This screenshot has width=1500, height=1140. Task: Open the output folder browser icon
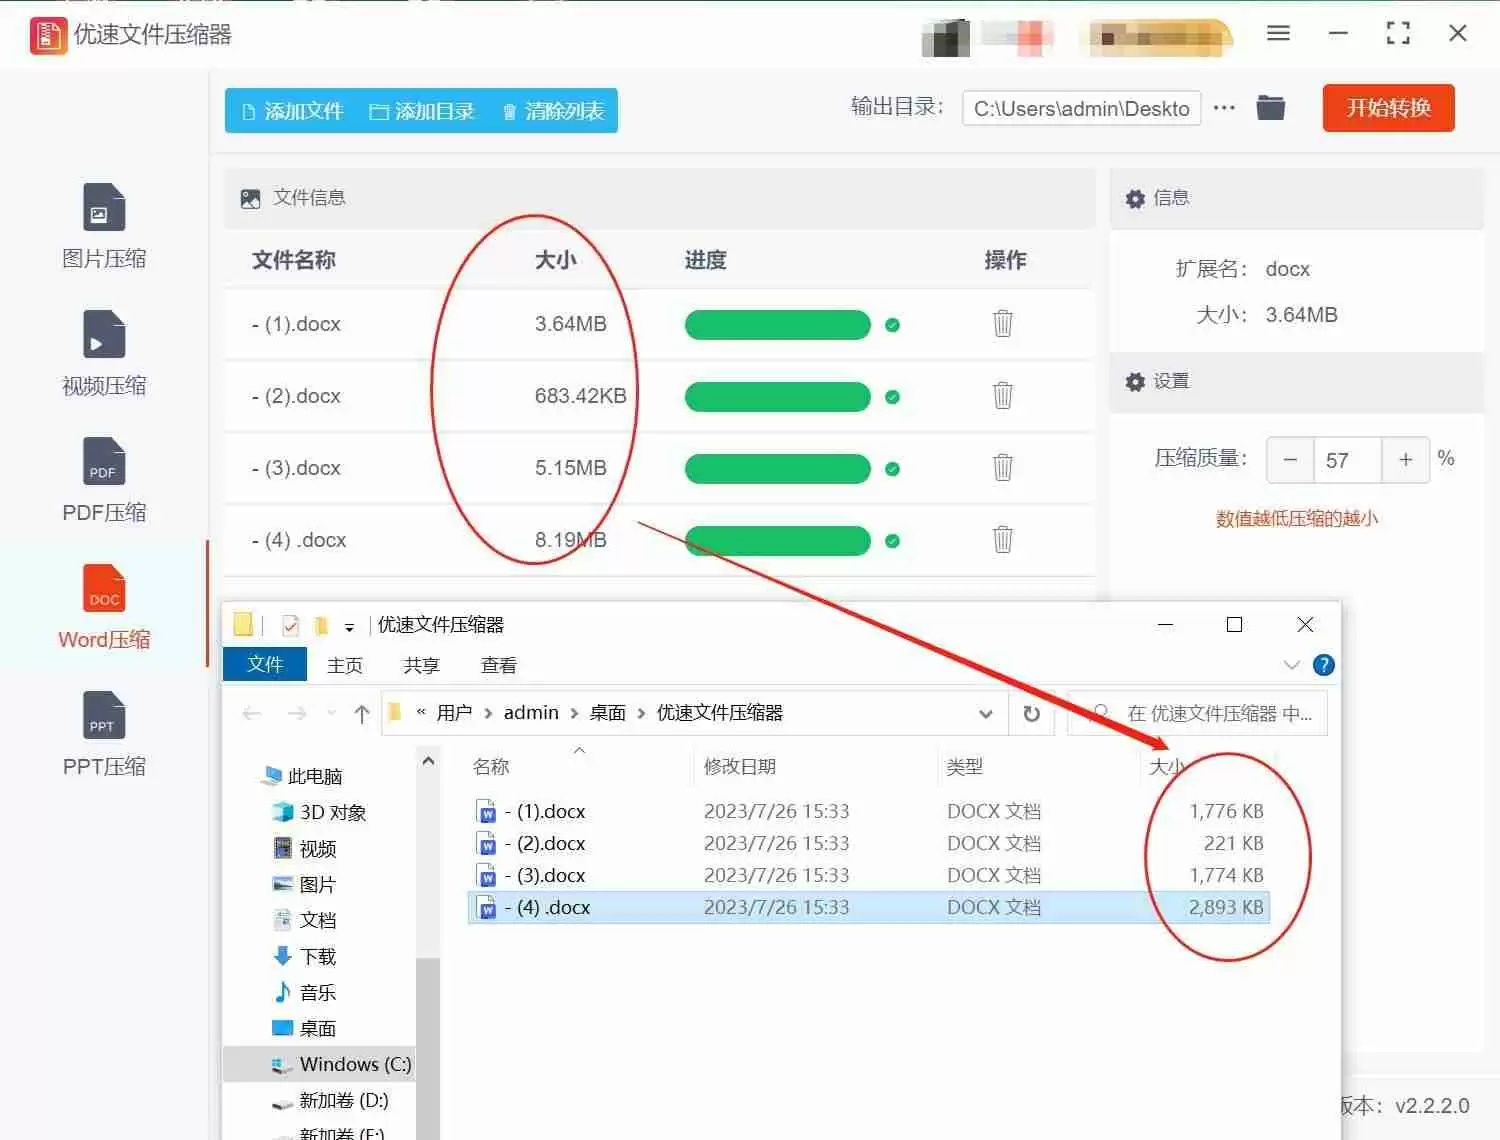(x=1270, y=108)
